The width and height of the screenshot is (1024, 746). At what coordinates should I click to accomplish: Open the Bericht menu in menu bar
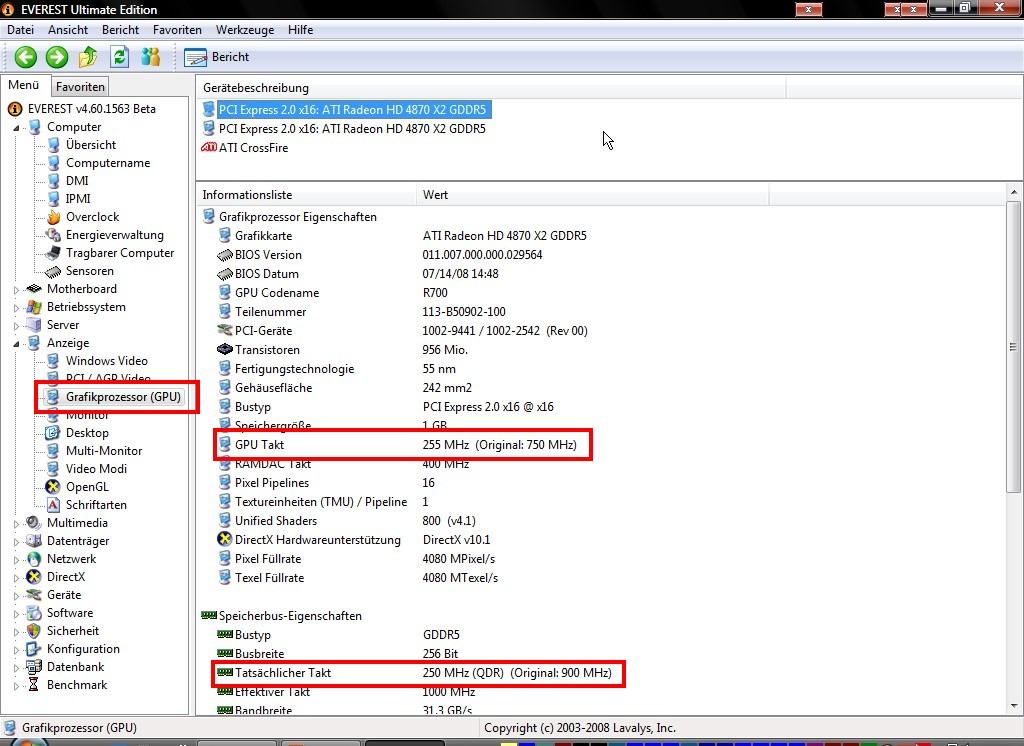click(120, 30)
